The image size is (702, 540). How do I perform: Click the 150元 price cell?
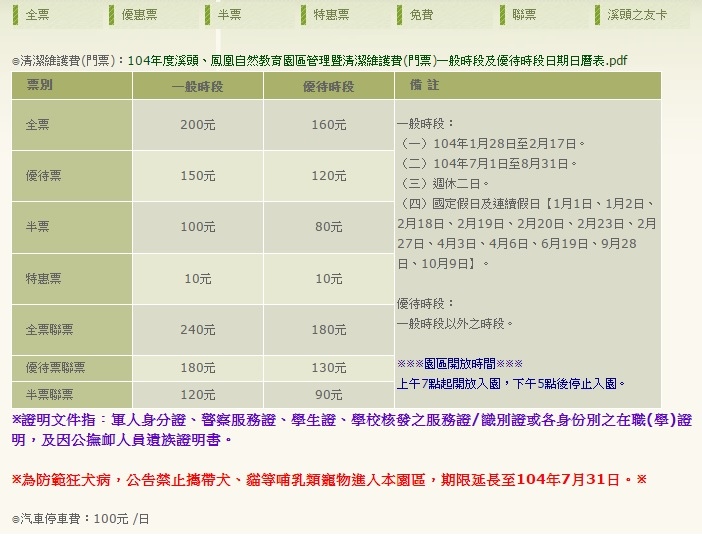(197, 176)
